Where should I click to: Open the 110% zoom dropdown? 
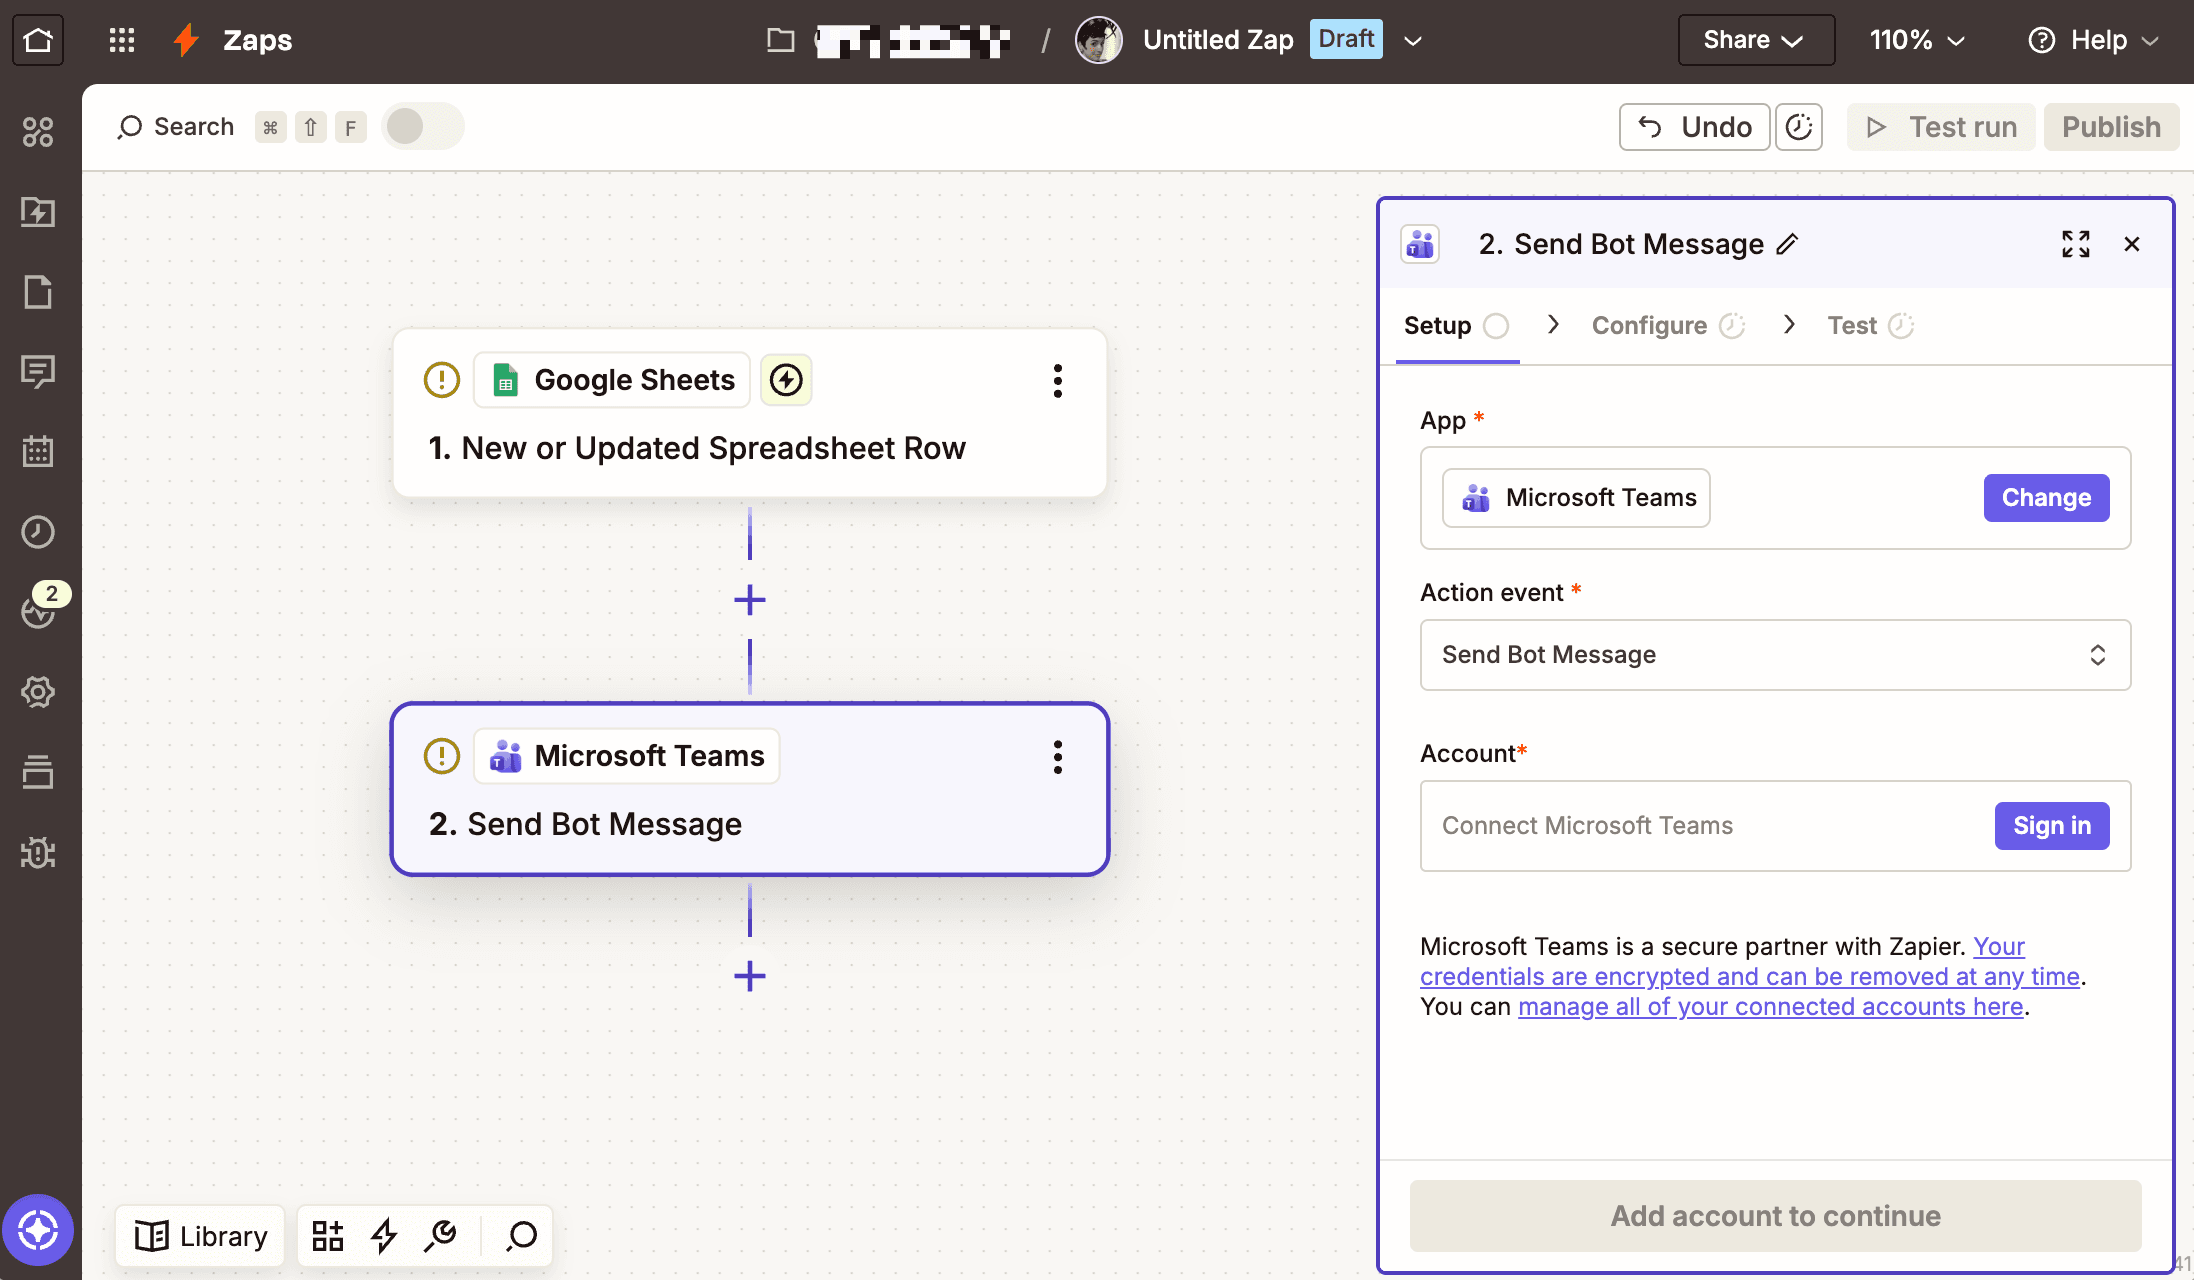(1917, 40)
